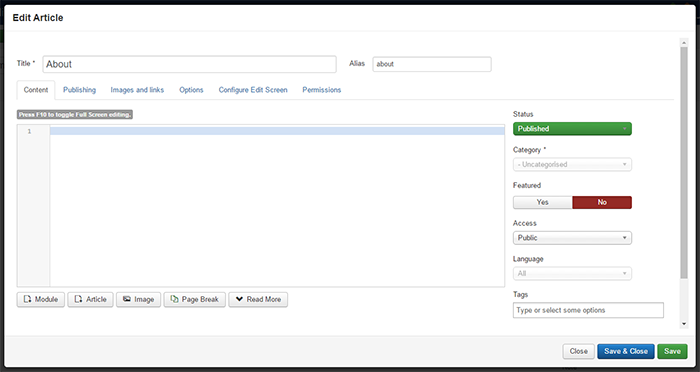The height and width of the screenshot is (372, 700).
Task: Open the Options tab
Action: pos(191,90)
